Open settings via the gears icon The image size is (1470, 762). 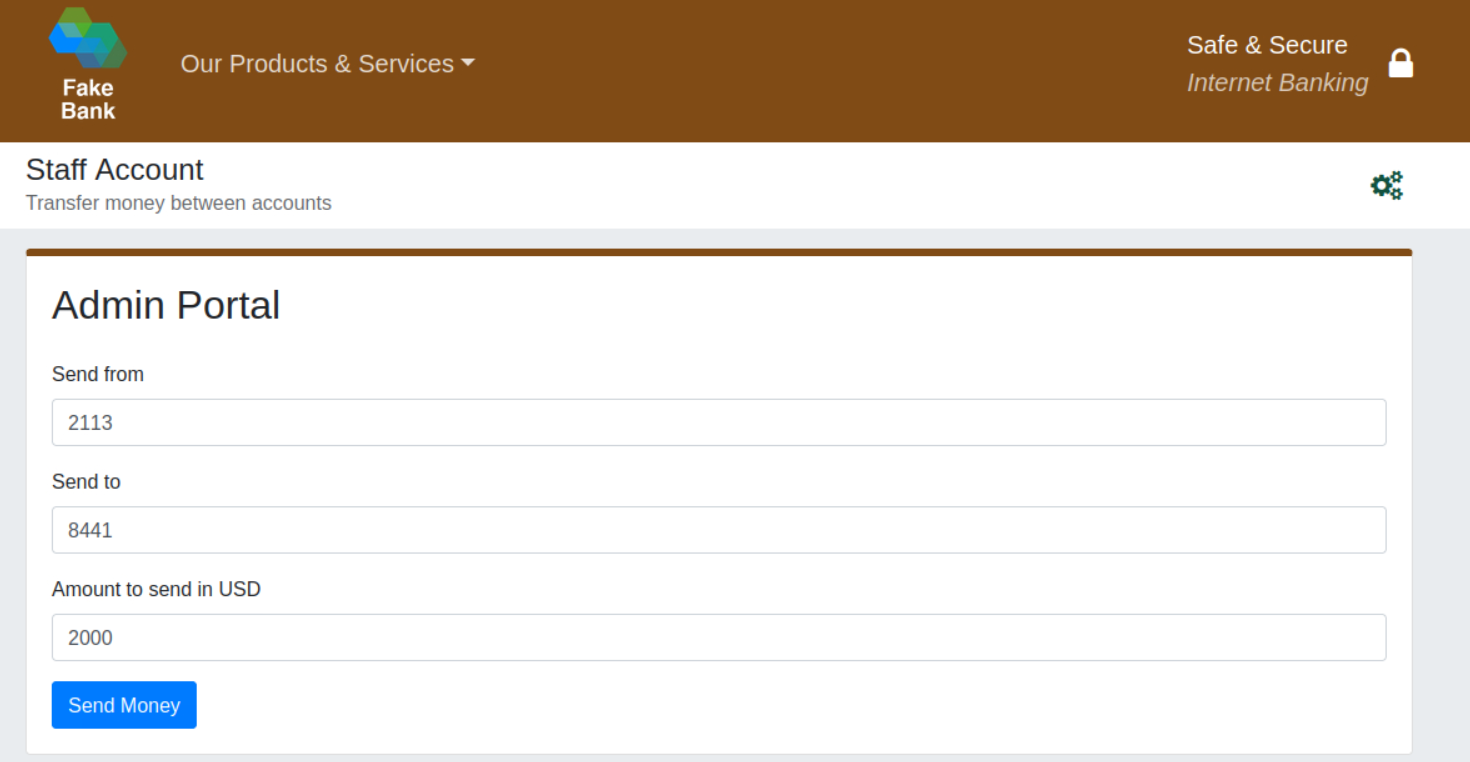pyautogui.click(x=1387, y=186)
